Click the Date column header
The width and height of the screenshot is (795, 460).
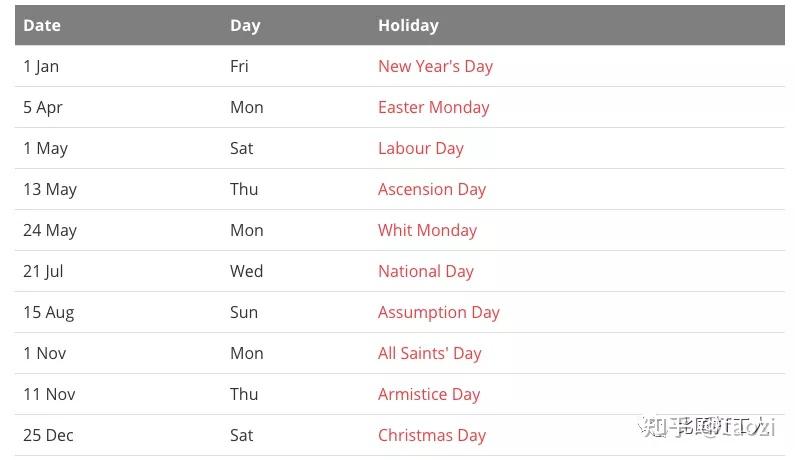pos(42,25)
